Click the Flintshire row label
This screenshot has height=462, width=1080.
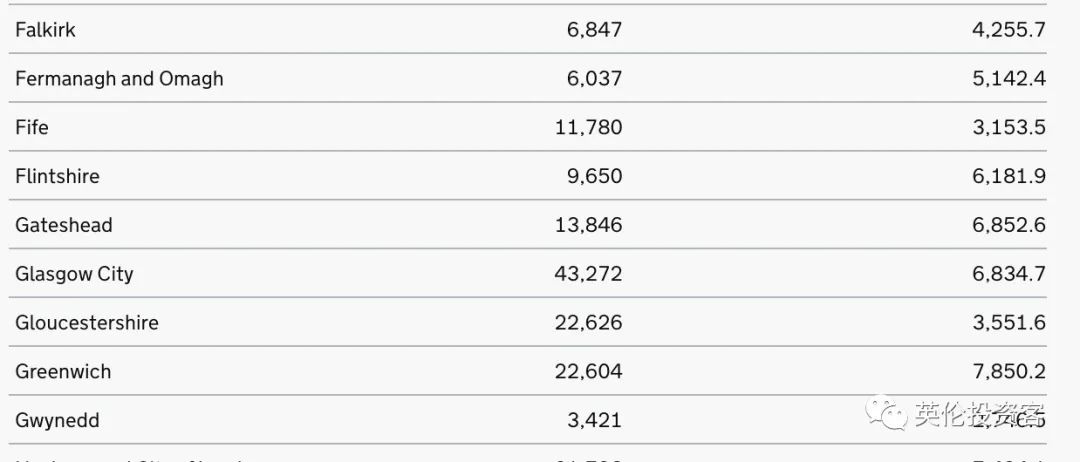[57, 177]
